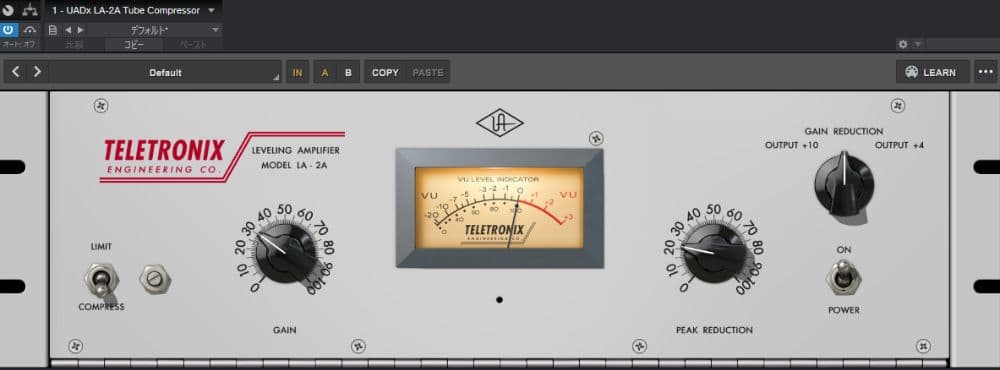1000x370 pixels.
Task: Click the オート:オフ automation label
Action: coord(18,45)
